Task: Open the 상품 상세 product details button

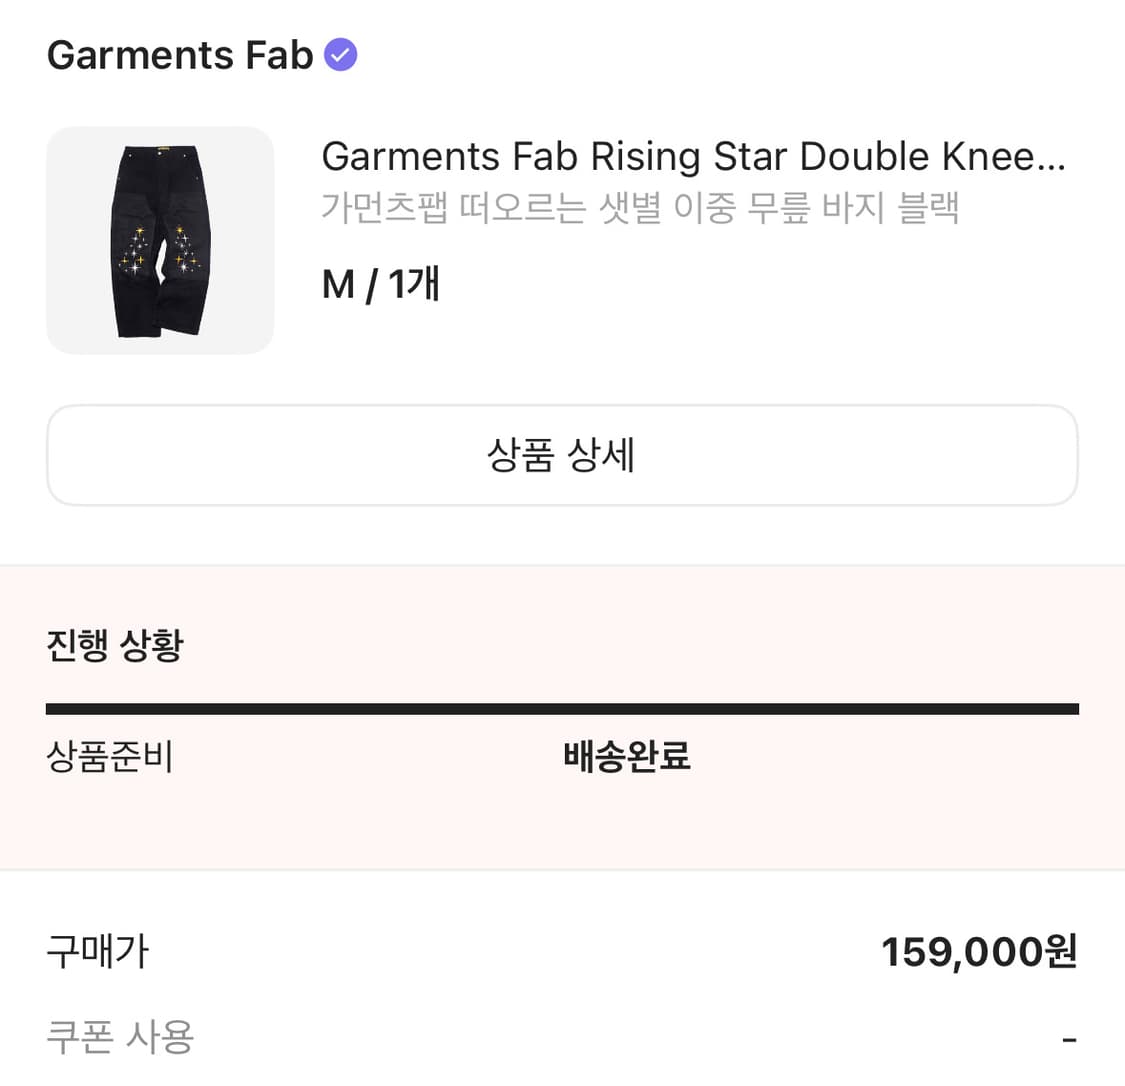Action: click(x=562, y=455)
